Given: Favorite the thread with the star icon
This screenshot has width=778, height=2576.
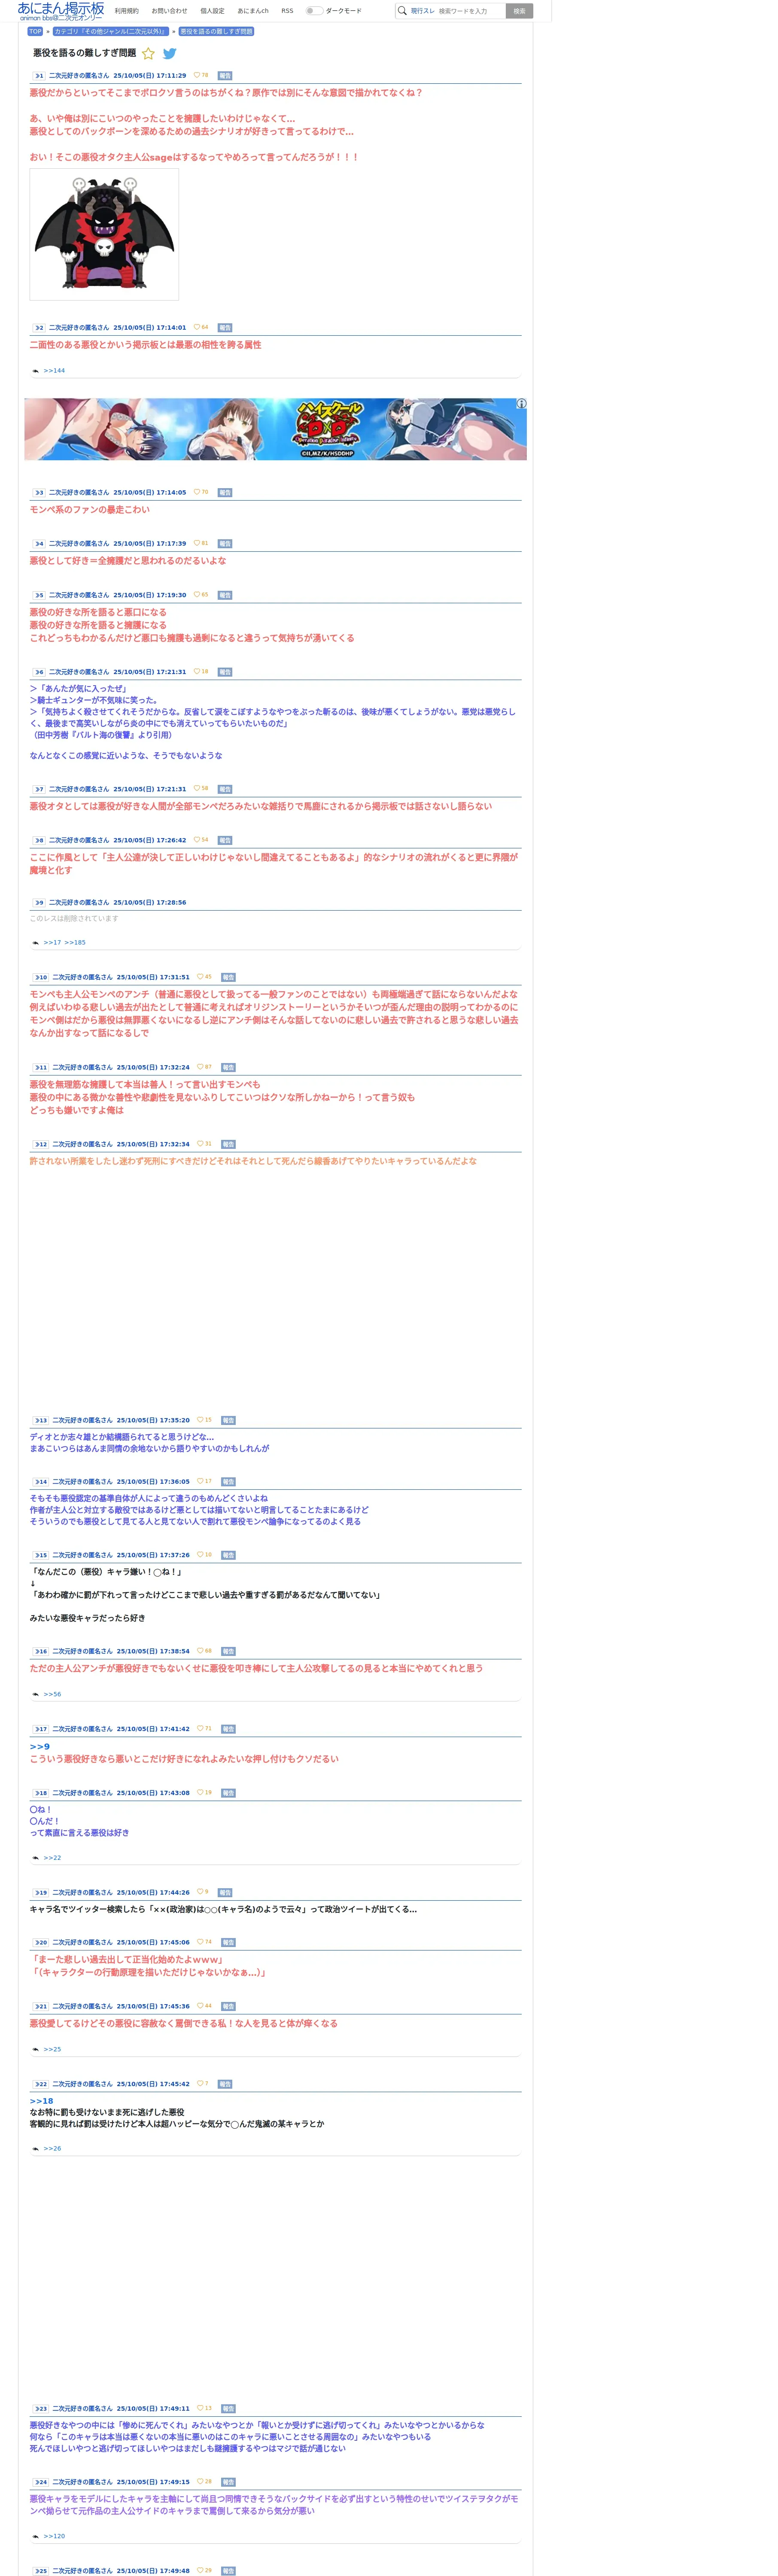Looking at the screenshot, I should pyautogui.click(x=149, y=54).
